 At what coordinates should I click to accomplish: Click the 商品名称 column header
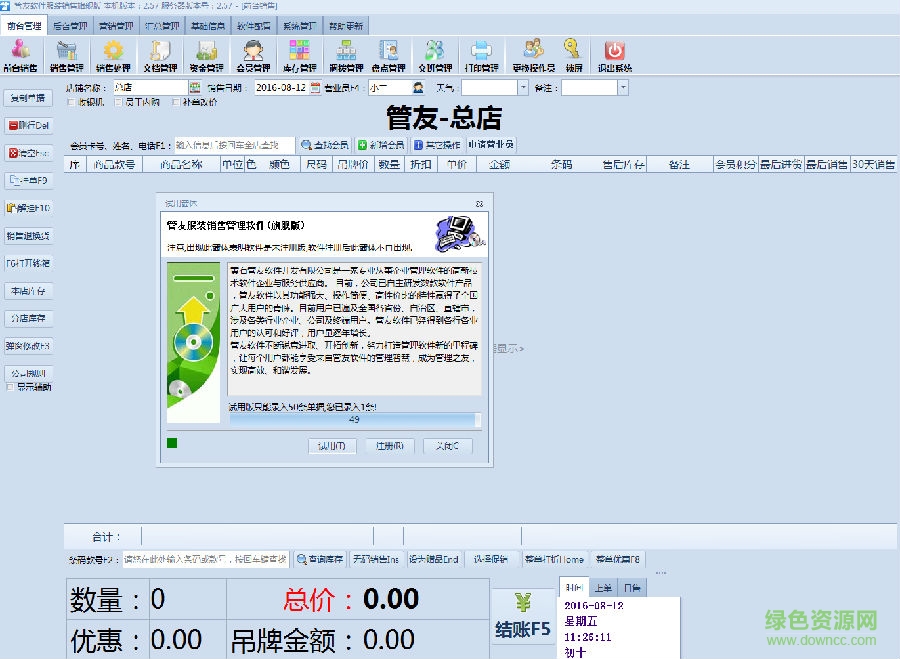181,165
